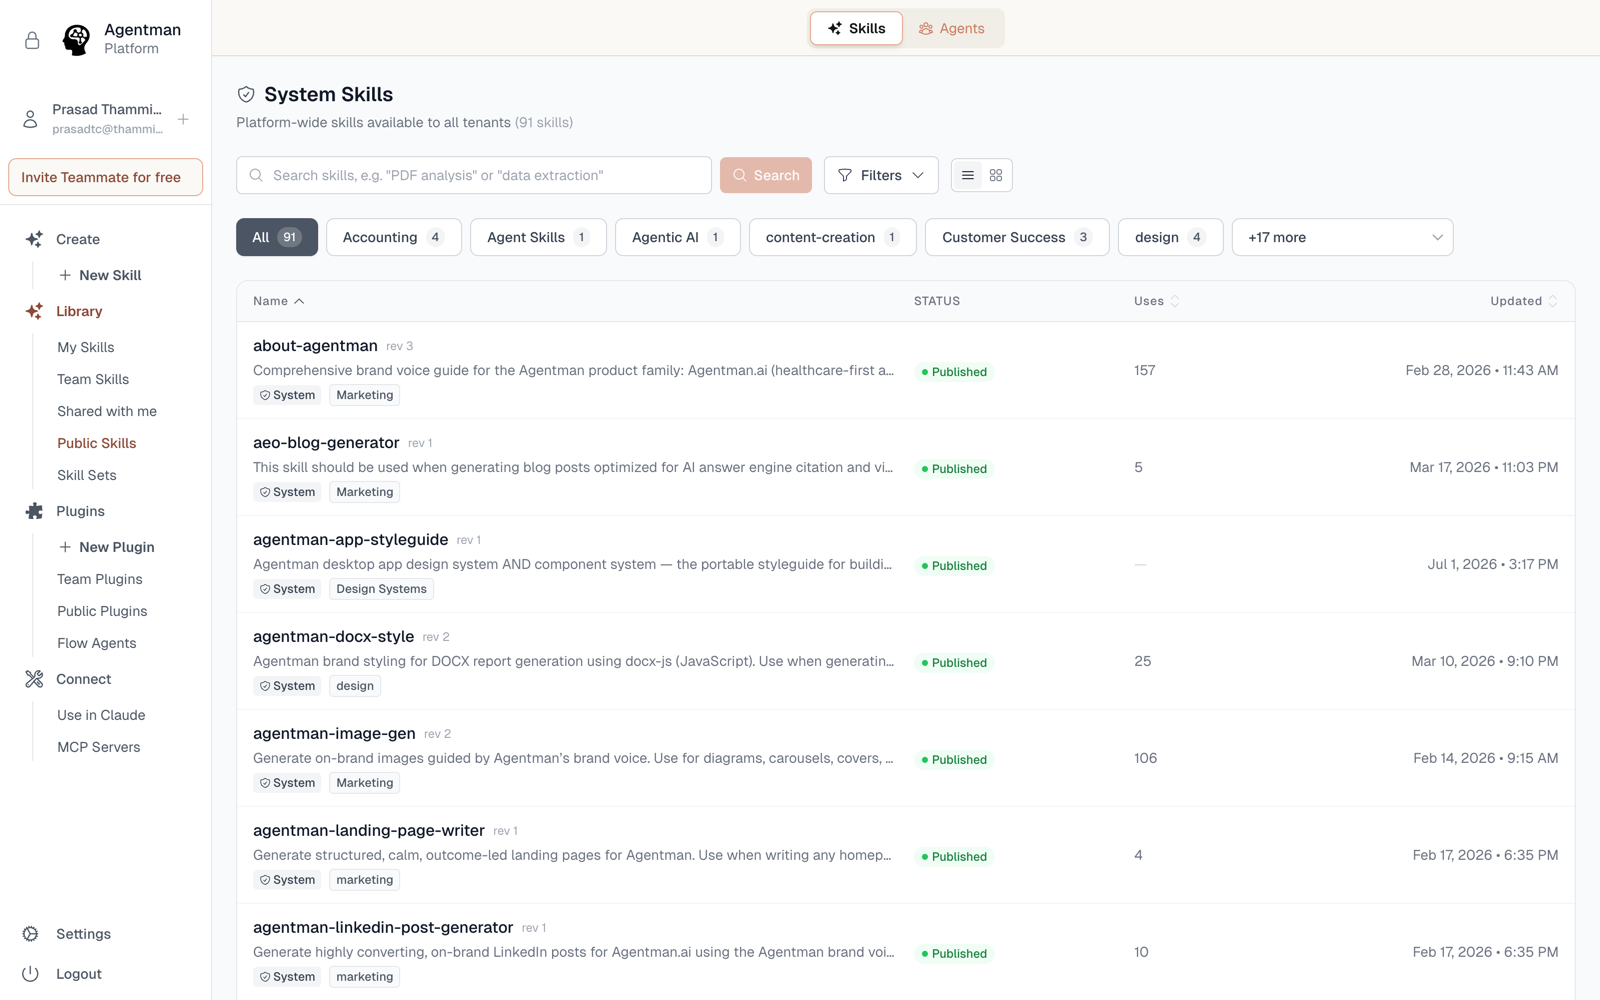Screen dimensions: 1600x1000
Task: Open MCP Servers in sidebar
Action: tap(99, 747)
